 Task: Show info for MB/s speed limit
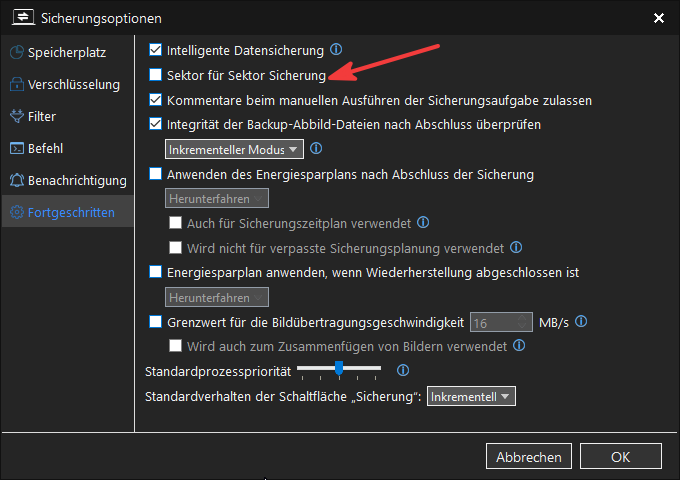581,322
